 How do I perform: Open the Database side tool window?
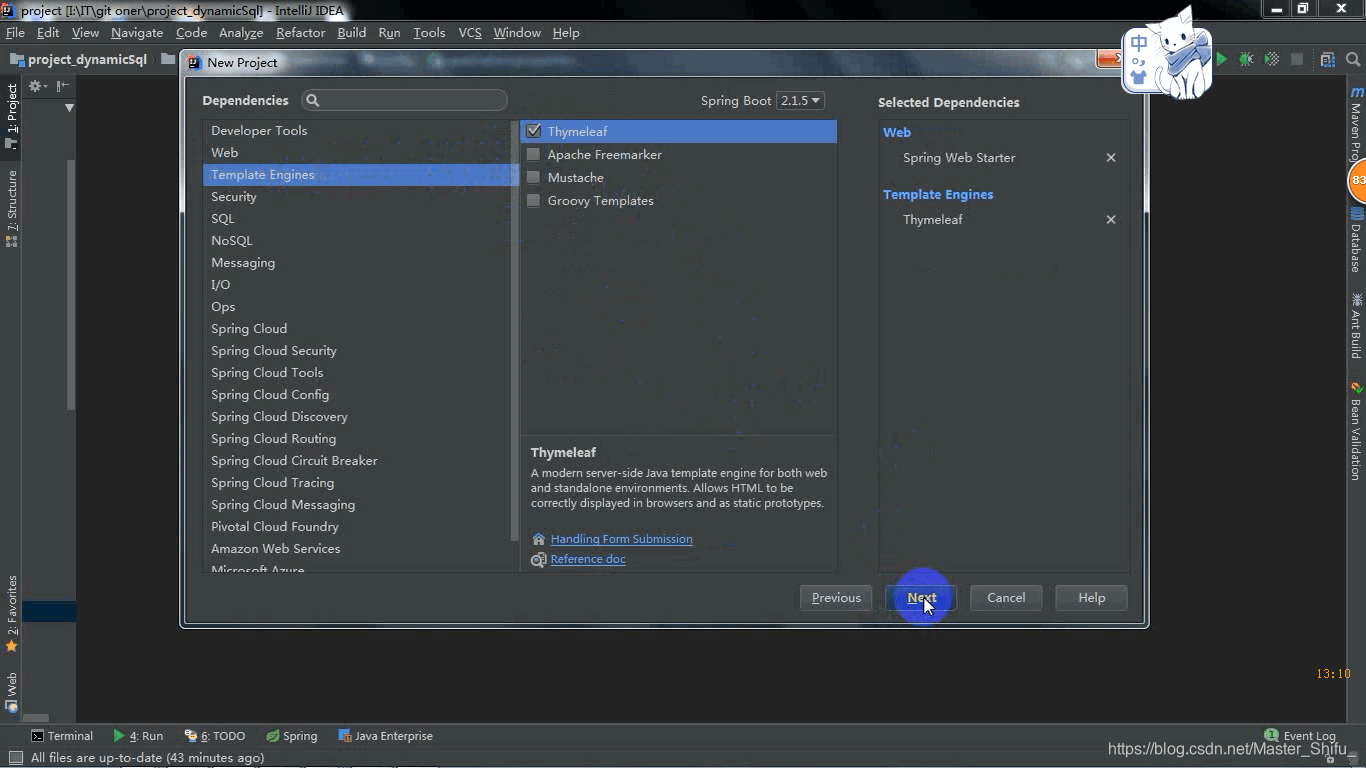click(1357, 240)
